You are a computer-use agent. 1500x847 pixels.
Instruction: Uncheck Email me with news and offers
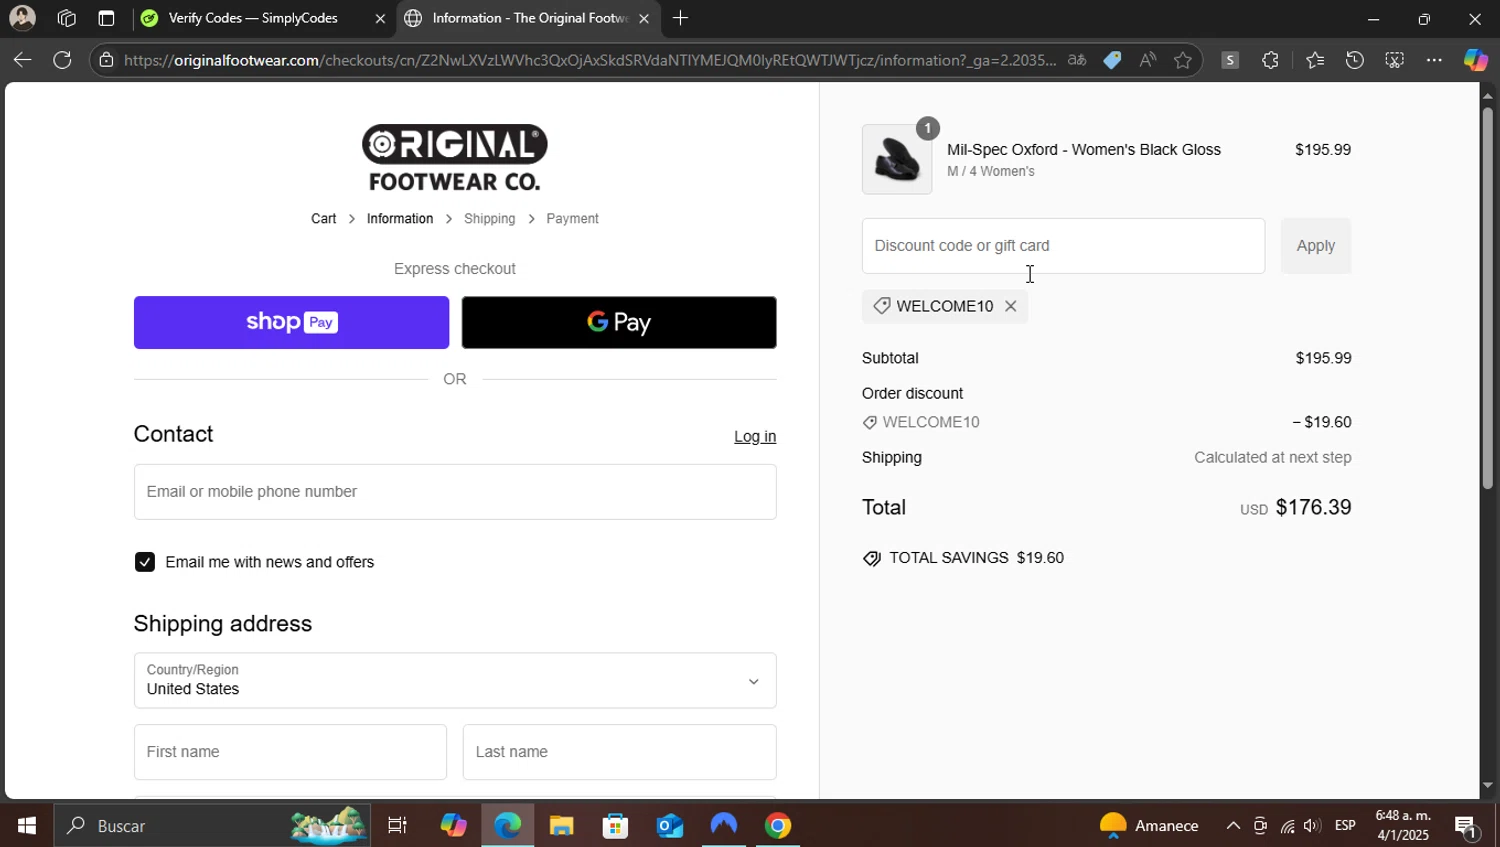[145, 562]
